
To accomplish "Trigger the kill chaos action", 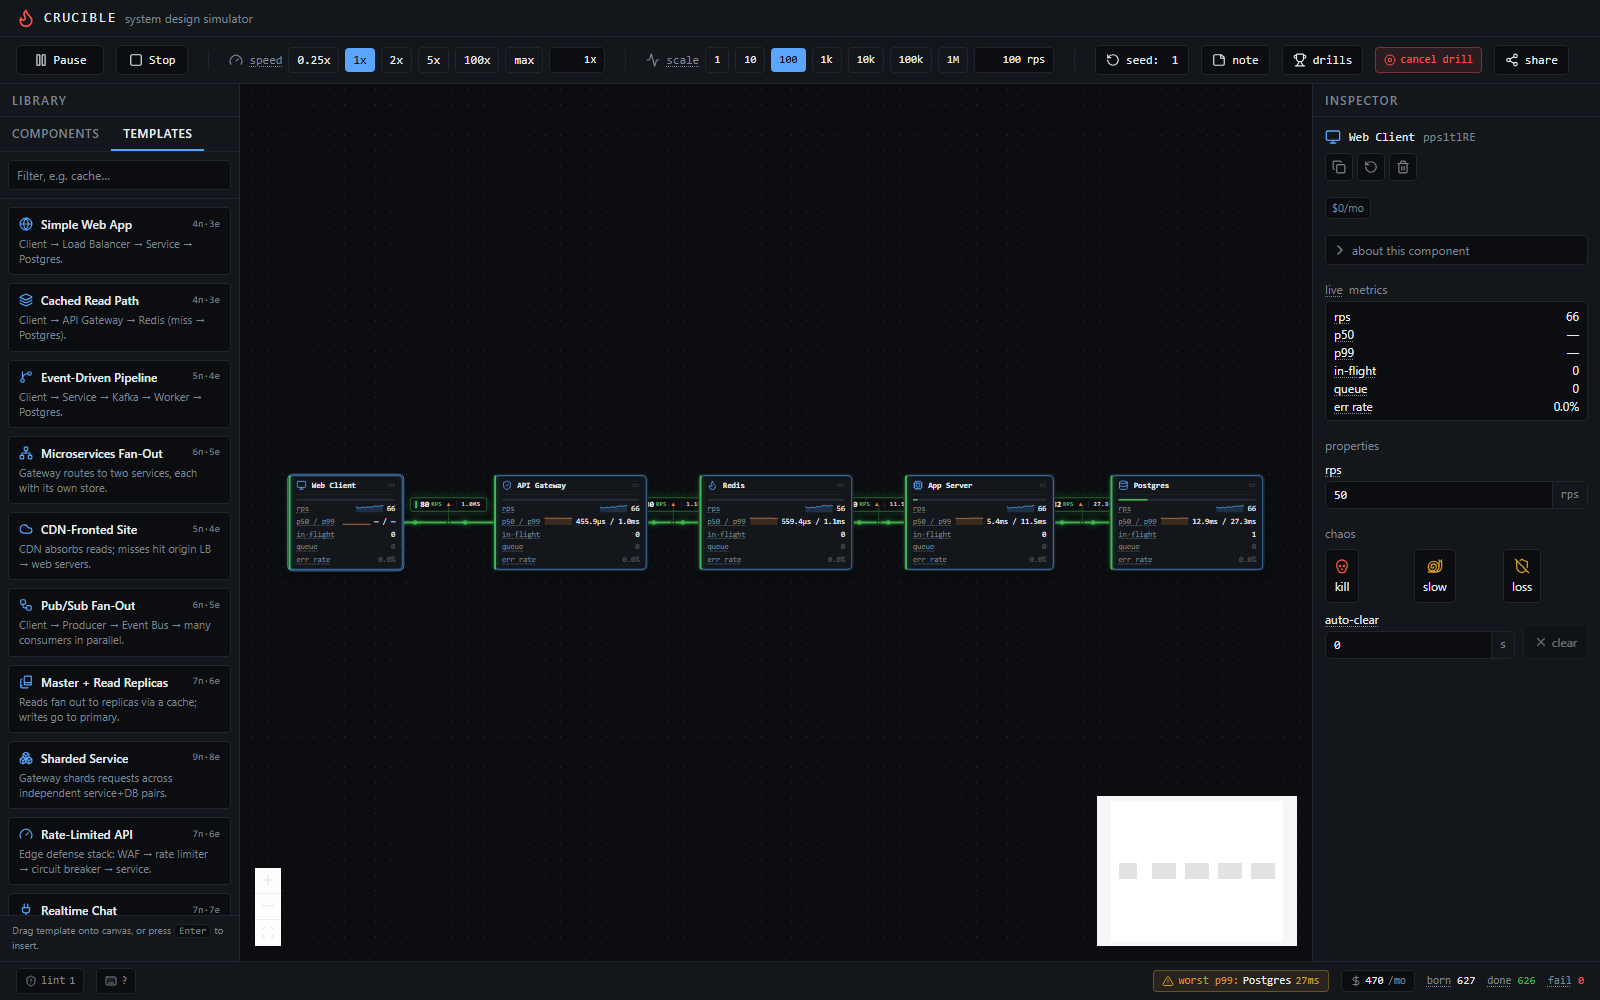I will 1342,576.
